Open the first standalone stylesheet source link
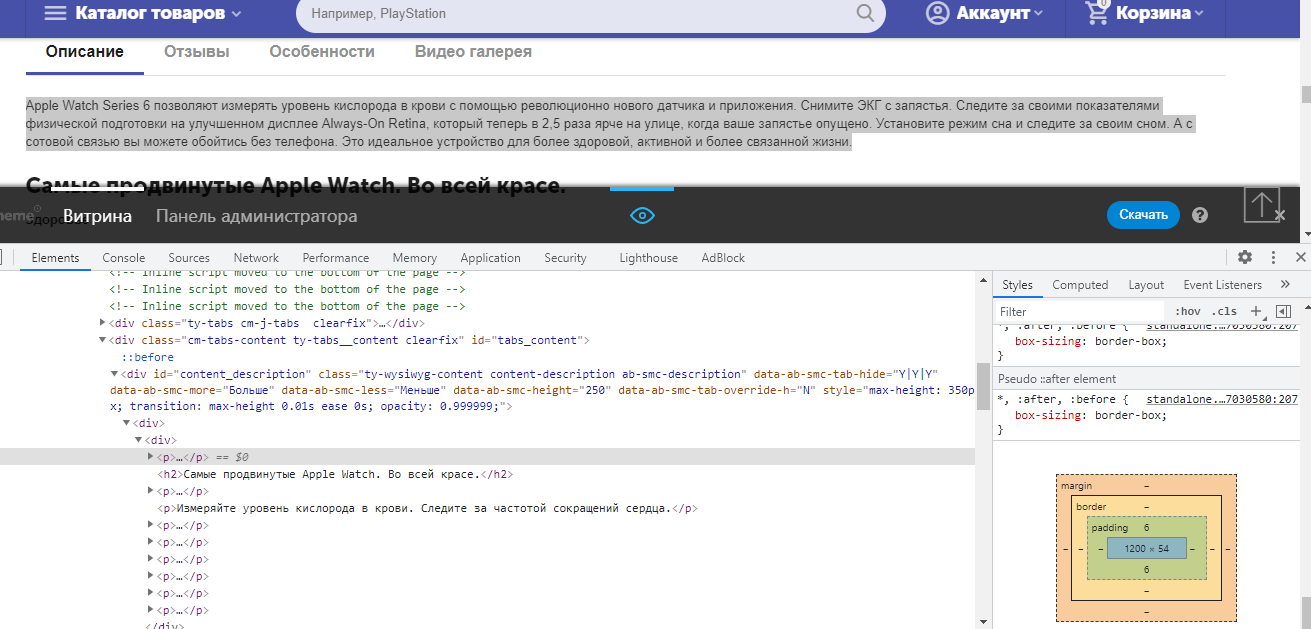Screen dimensions: 1311x629 1221,326
